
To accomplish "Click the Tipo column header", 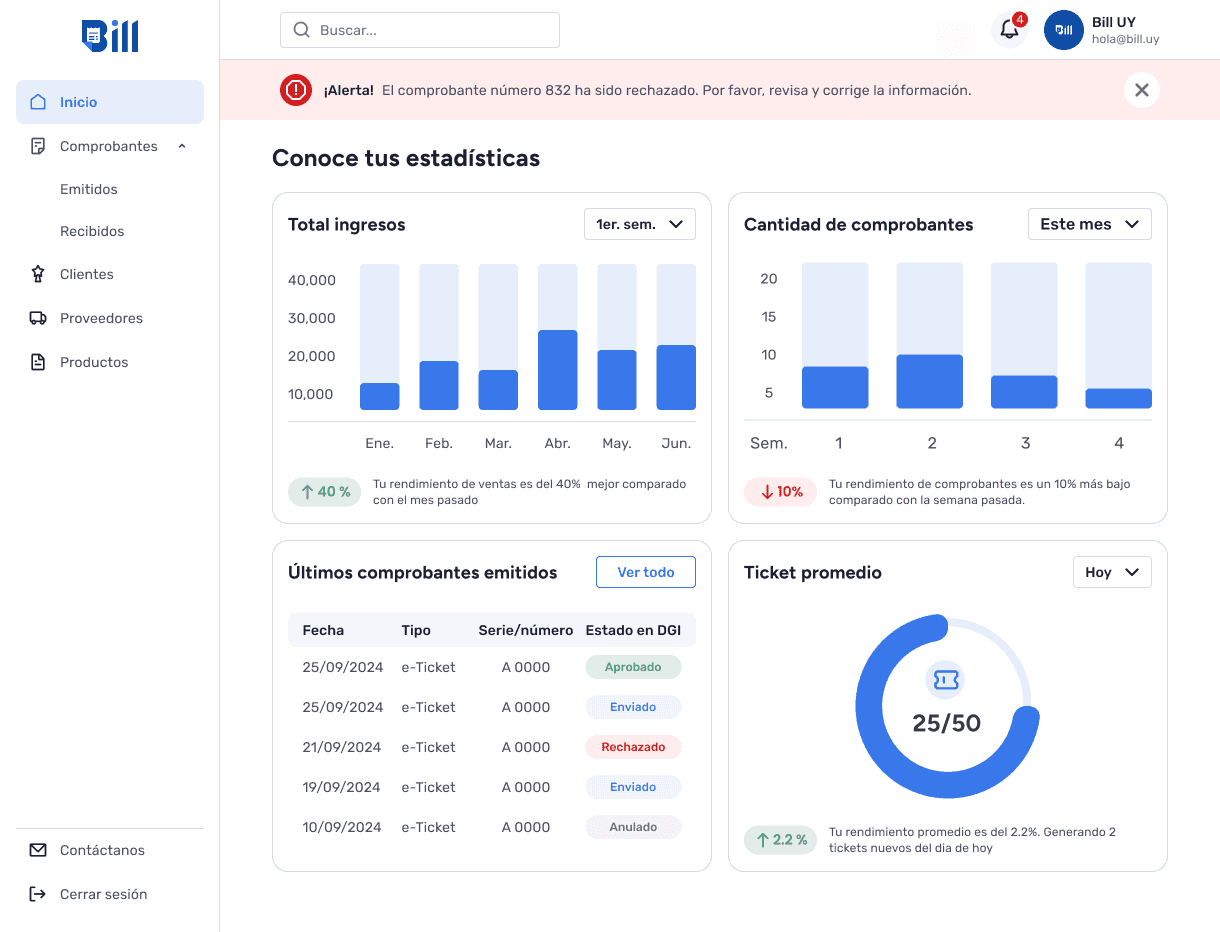I will point(416,630).
